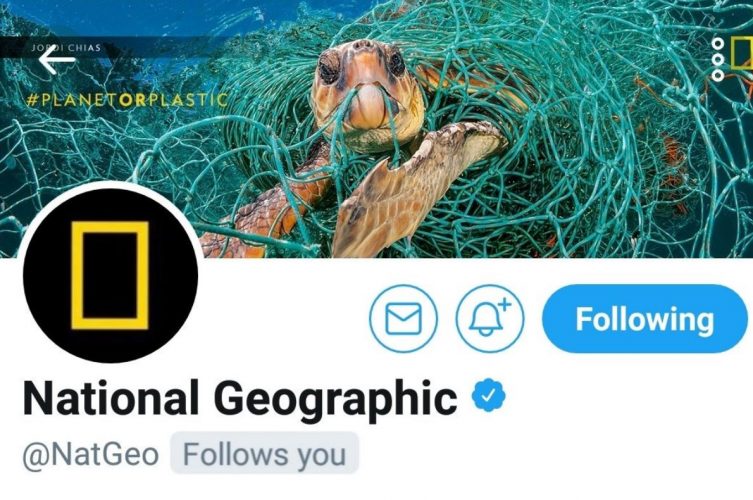
Task: Tap the turtle's head in the banner
Action: [367, 89]
